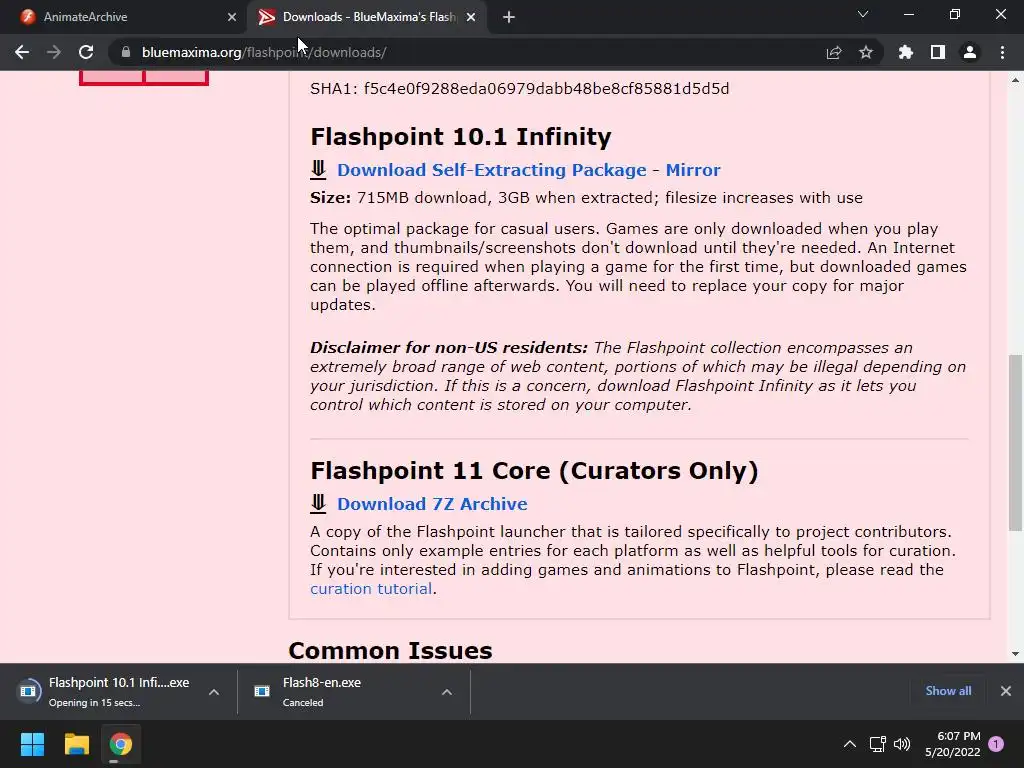This screenshot has width=1024, height=768.
Task: Click the Common Issues heading
Action: (390, 650)
